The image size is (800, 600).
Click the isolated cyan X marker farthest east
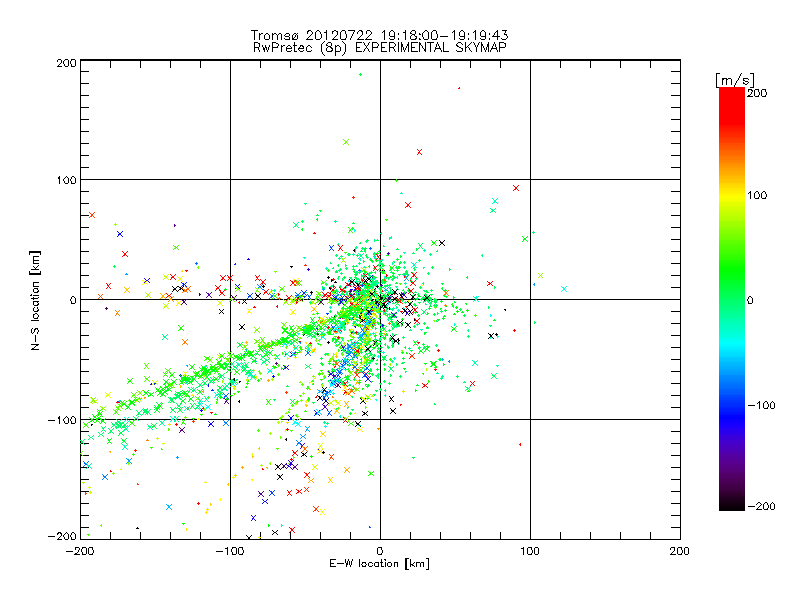[x=564, y=289]
